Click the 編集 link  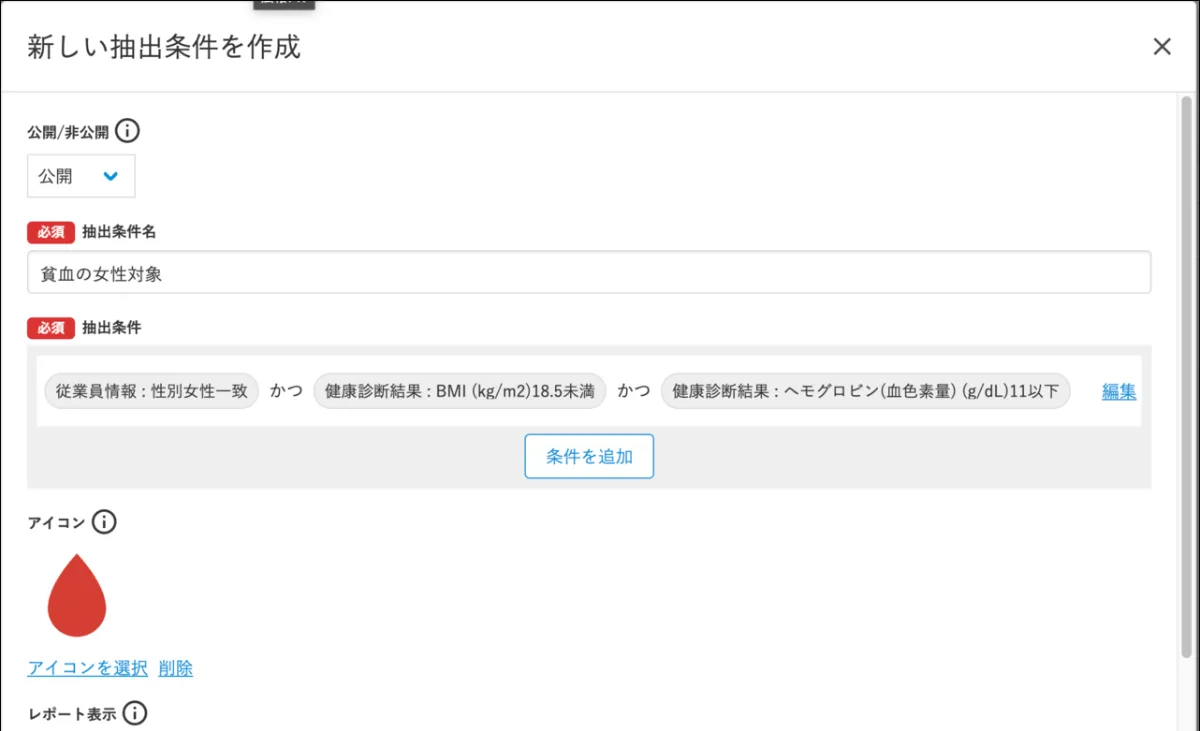pos(1119,392)
